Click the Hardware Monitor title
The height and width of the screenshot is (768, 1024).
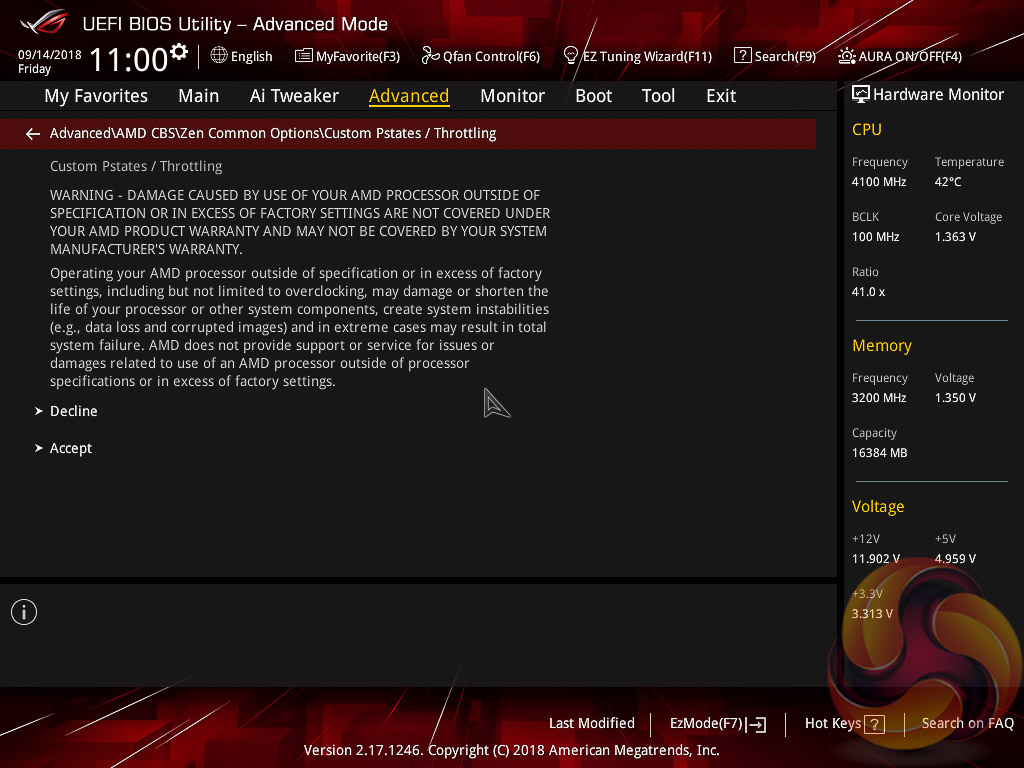[x=938, y=95]
